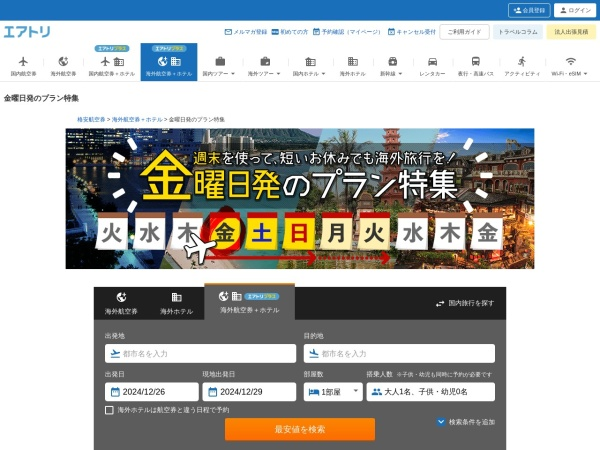Click takeoff plane icon in 出発地 field

click(x=115, y=354)
